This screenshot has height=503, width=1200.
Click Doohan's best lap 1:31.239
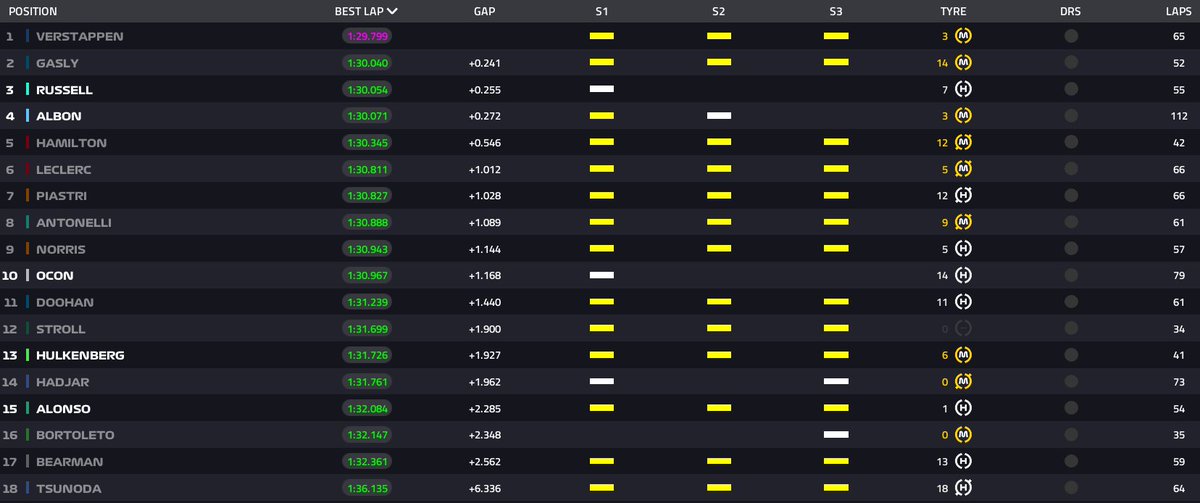tap(367, 302)
